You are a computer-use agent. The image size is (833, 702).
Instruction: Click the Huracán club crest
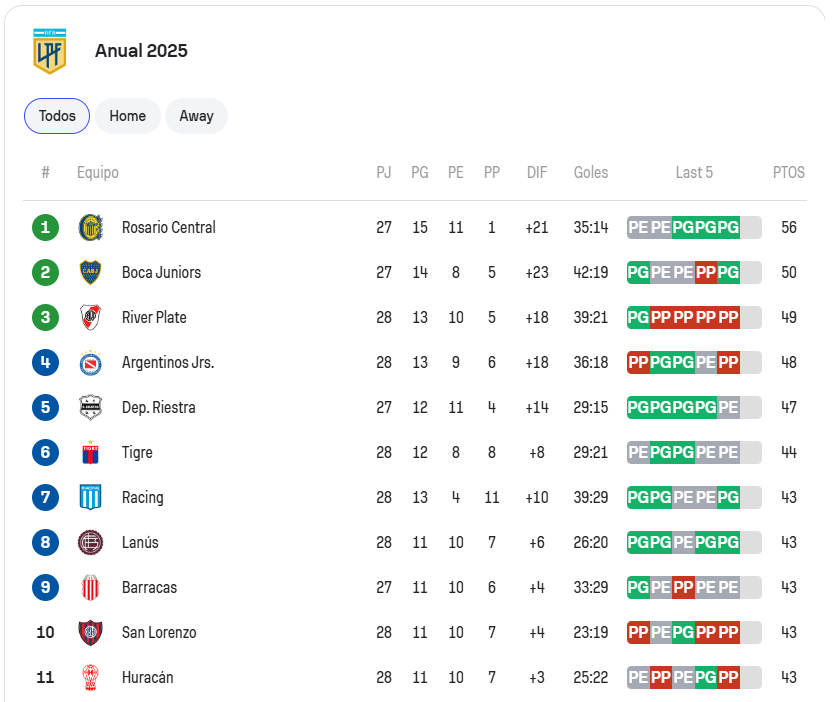[90, 677]
